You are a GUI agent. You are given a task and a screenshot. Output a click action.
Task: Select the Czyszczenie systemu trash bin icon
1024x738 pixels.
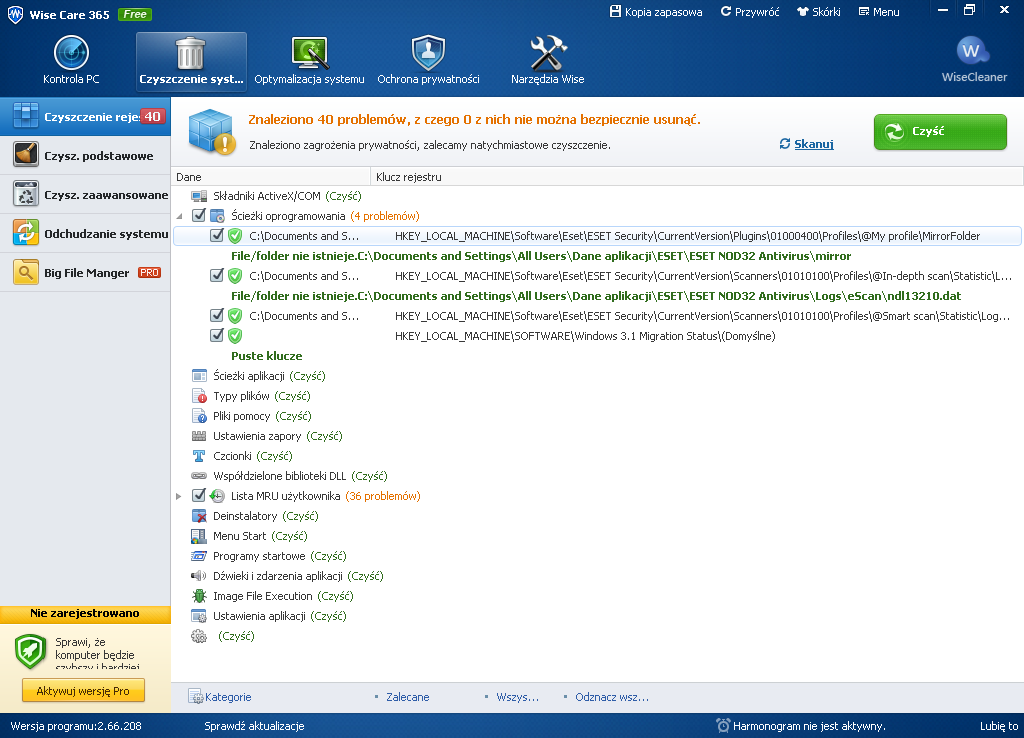tap(191, 53)
